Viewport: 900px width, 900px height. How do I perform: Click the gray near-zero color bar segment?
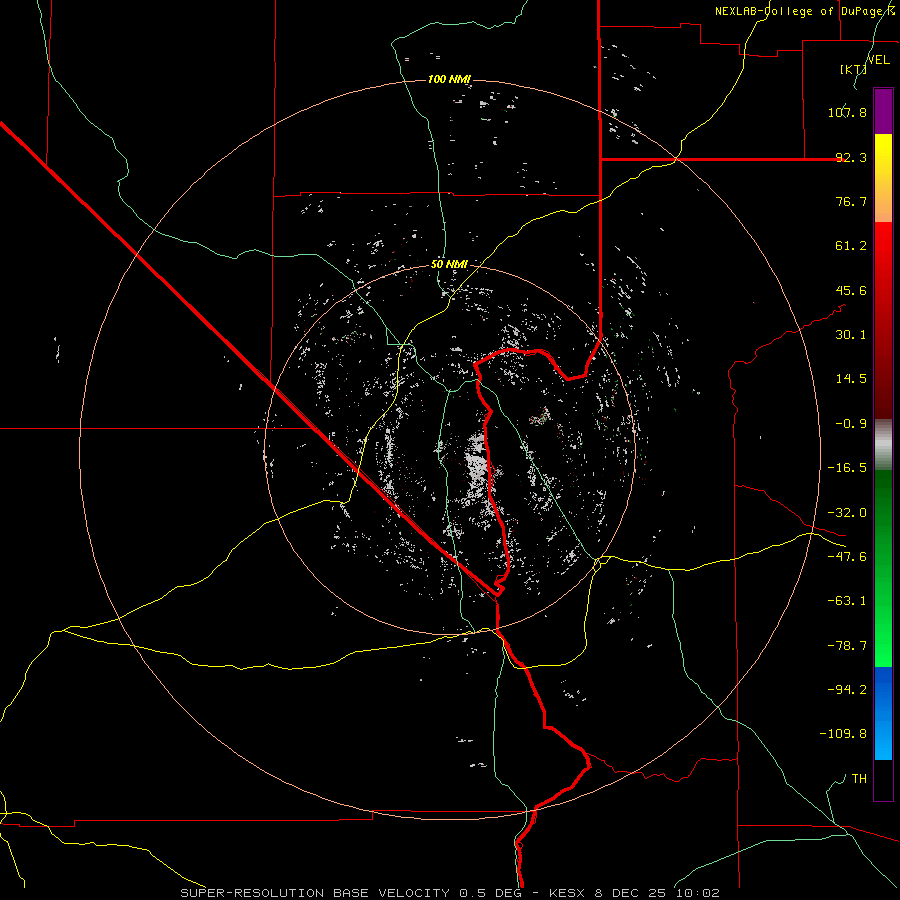click(883, 445)
